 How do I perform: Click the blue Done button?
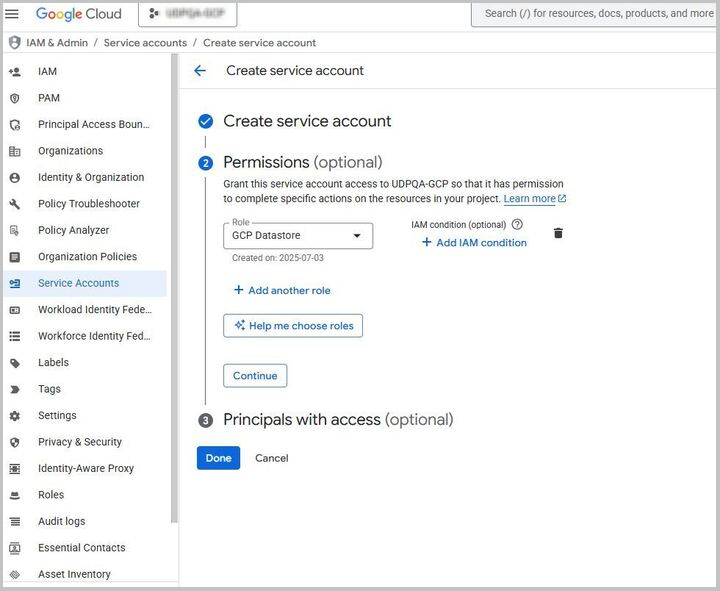(218, 458)
